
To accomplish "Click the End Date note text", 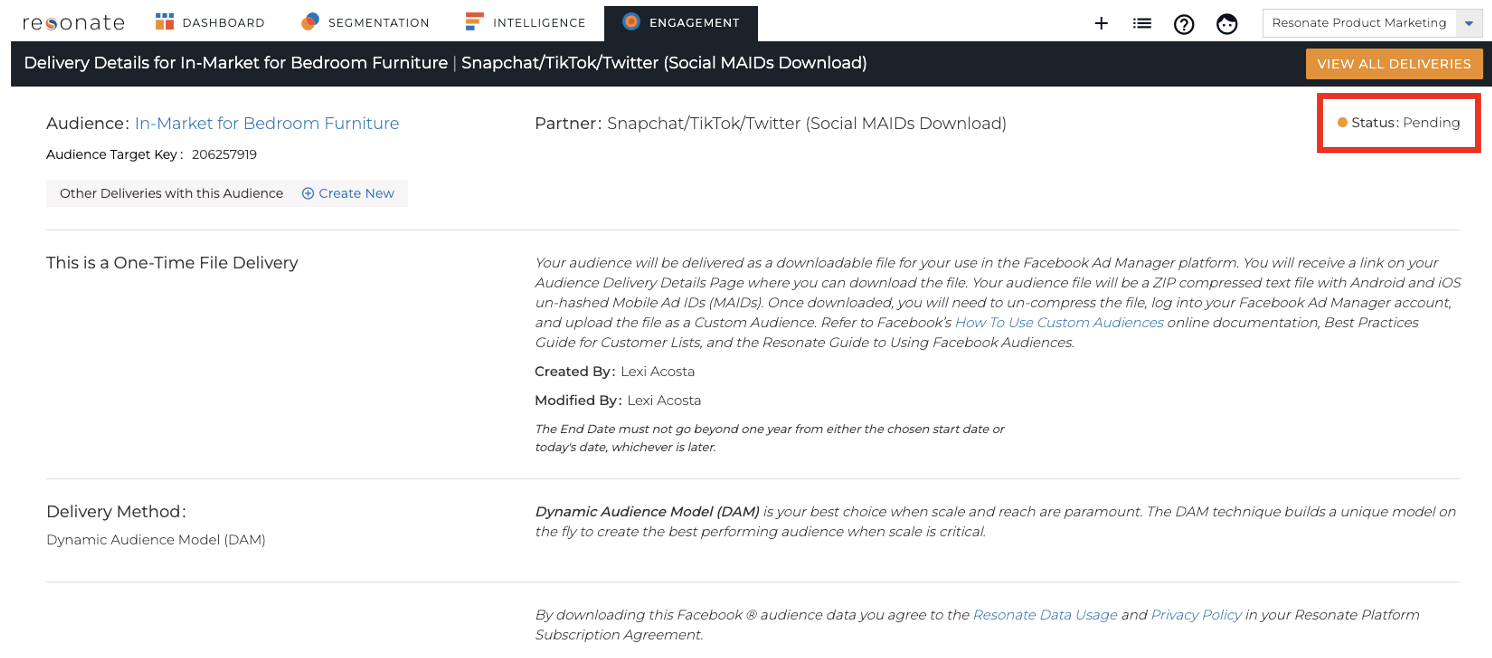I will pyautogui.click(x=770, y=438).
